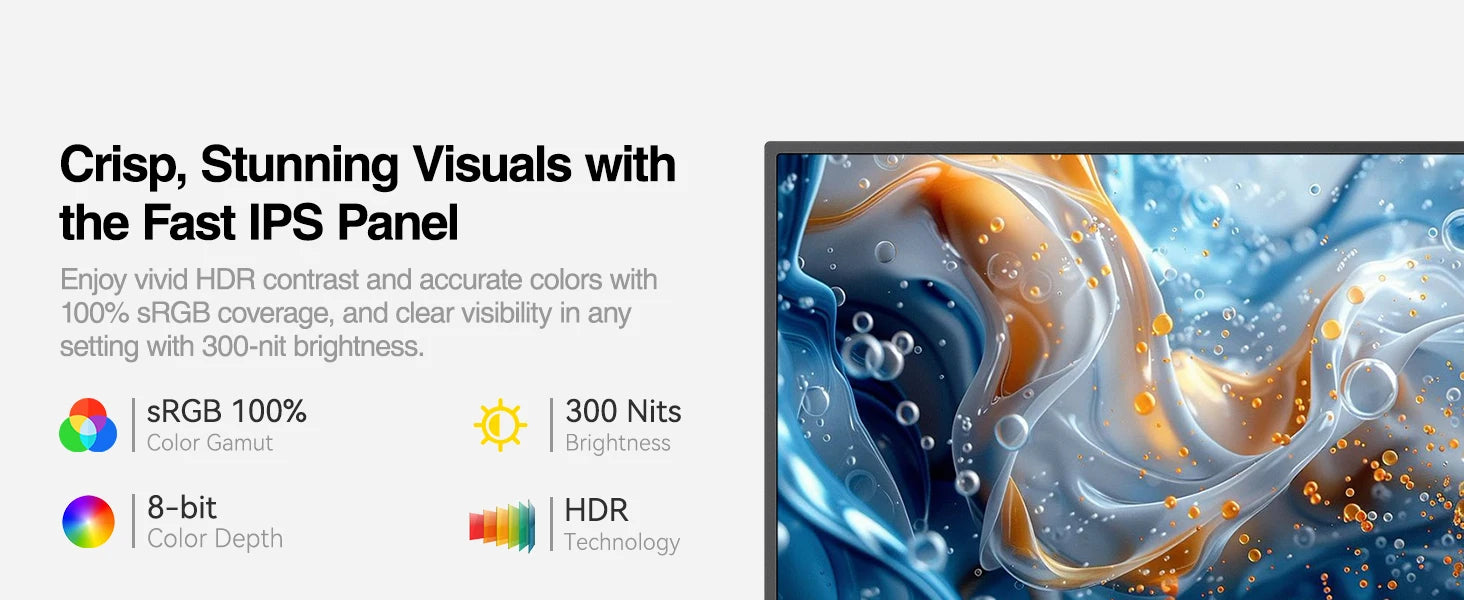Image resolution: width=1464 pixels, height=600 pixels.
Task: Select the Color Gamut caption
Action: pos(210,443)
